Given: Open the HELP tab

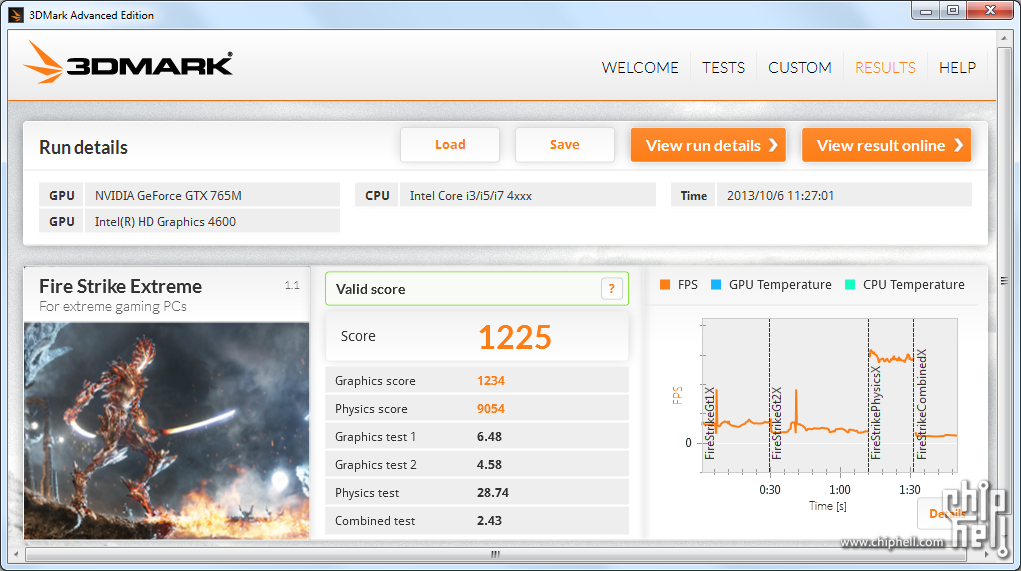Looking at the screenshot, I should point(957,68).
